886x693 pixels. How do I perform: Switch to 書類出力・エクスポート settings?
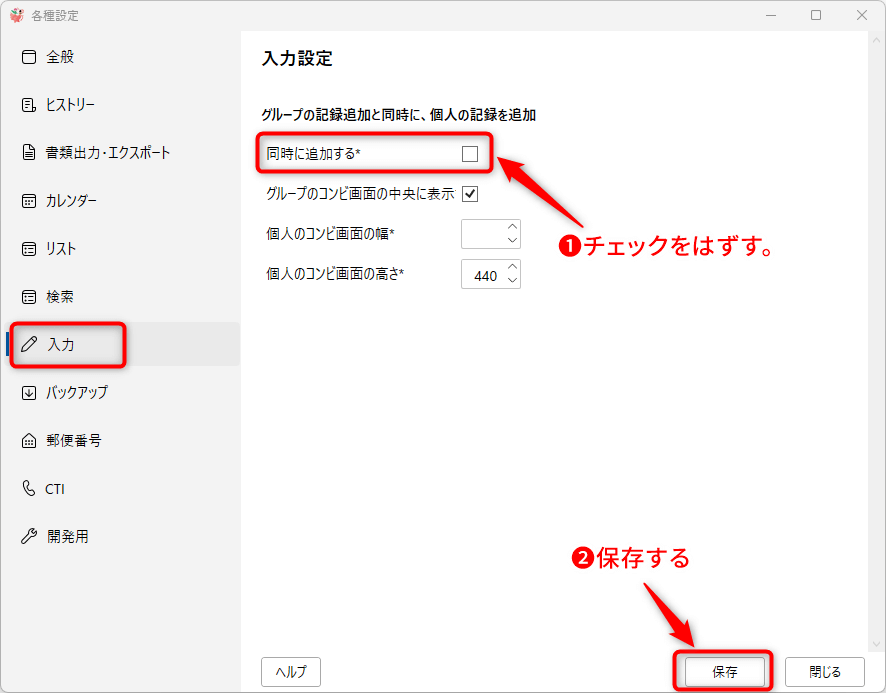121,153
